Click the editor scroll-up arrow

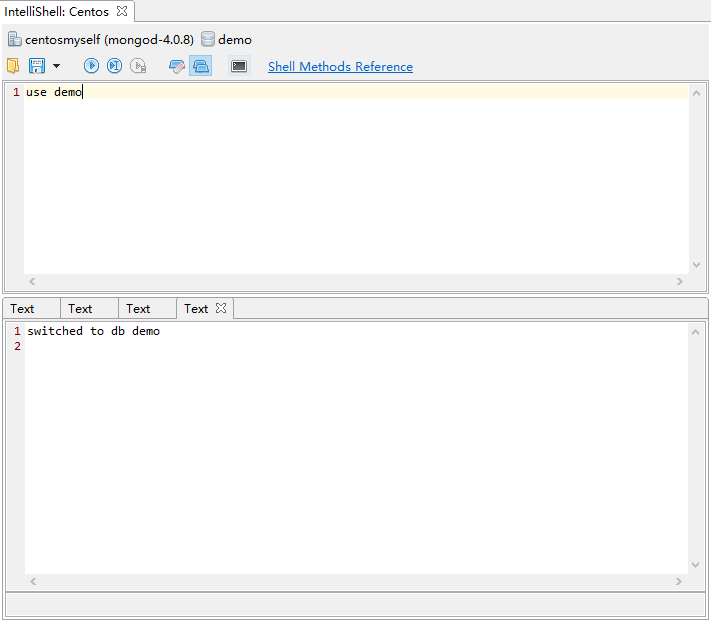pyautogui.click(x=696, y=93)
